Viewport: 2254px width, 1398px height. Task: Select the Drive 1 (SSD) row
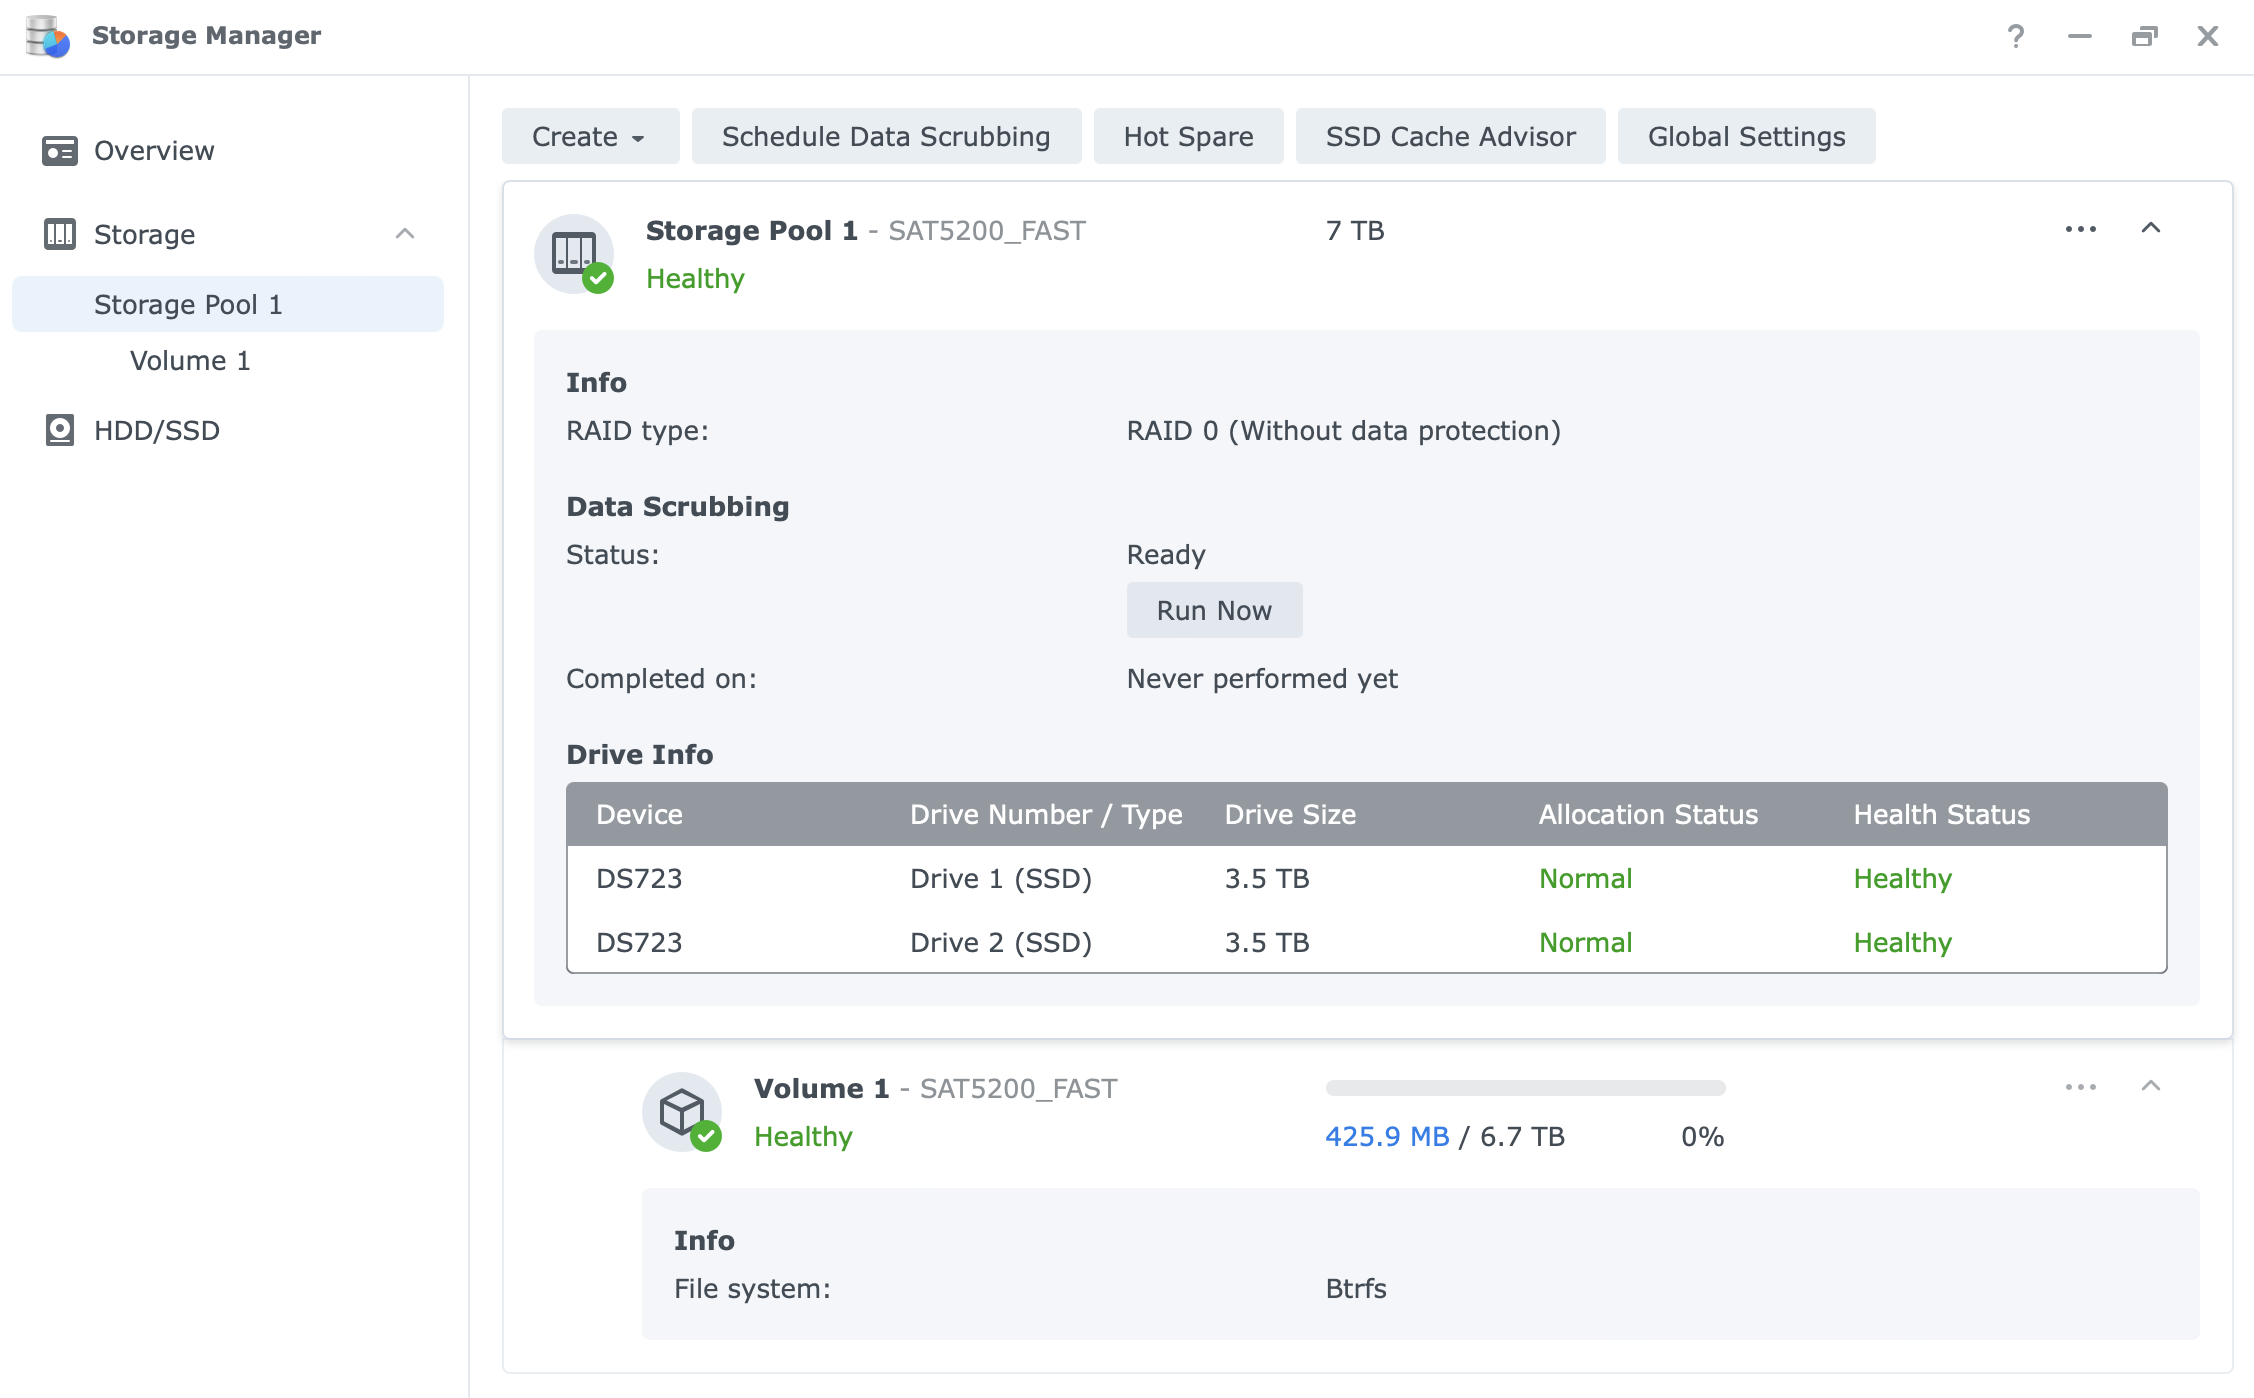coord(1366,878)
